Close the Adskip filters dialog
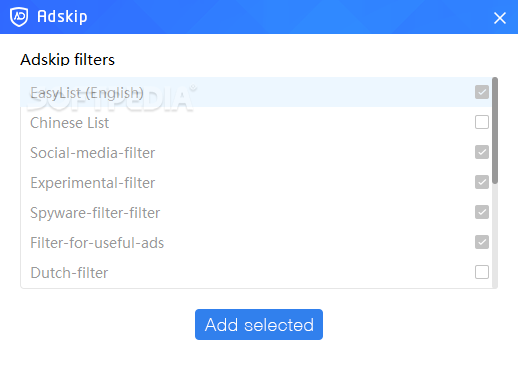Image resolution: width=518 pixels, height=371 pixels. (500, 18)
